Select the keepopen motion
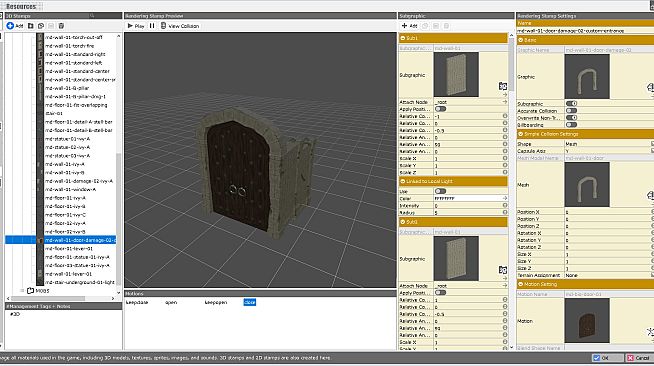The width and height of the screenshot is (654, 366). [x=216, y=302]
